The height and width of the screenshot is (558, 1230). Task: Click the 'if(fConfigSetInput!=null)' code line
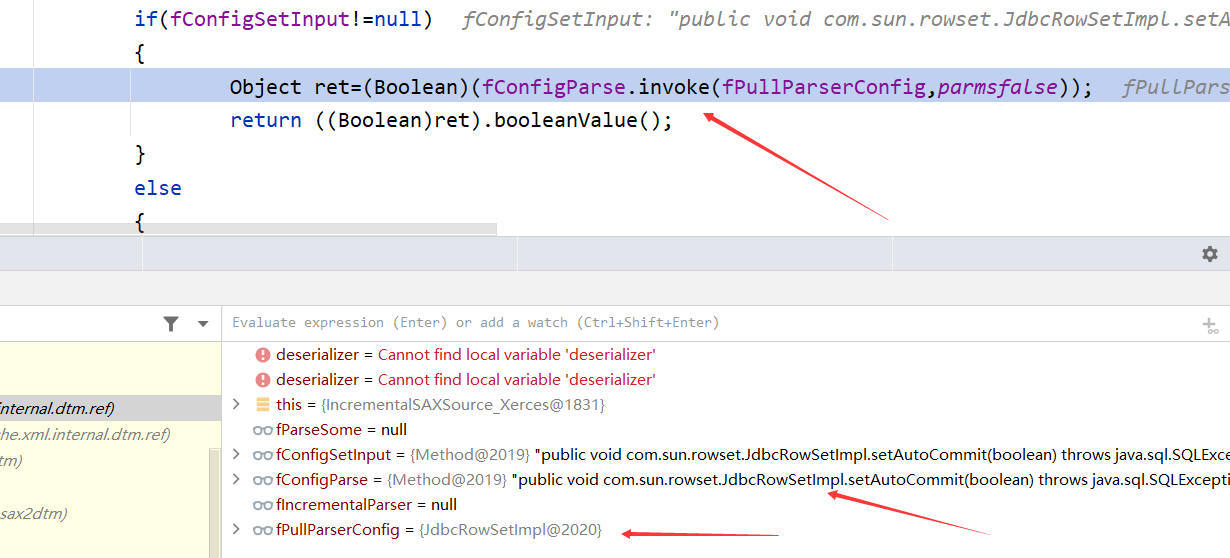283,19
